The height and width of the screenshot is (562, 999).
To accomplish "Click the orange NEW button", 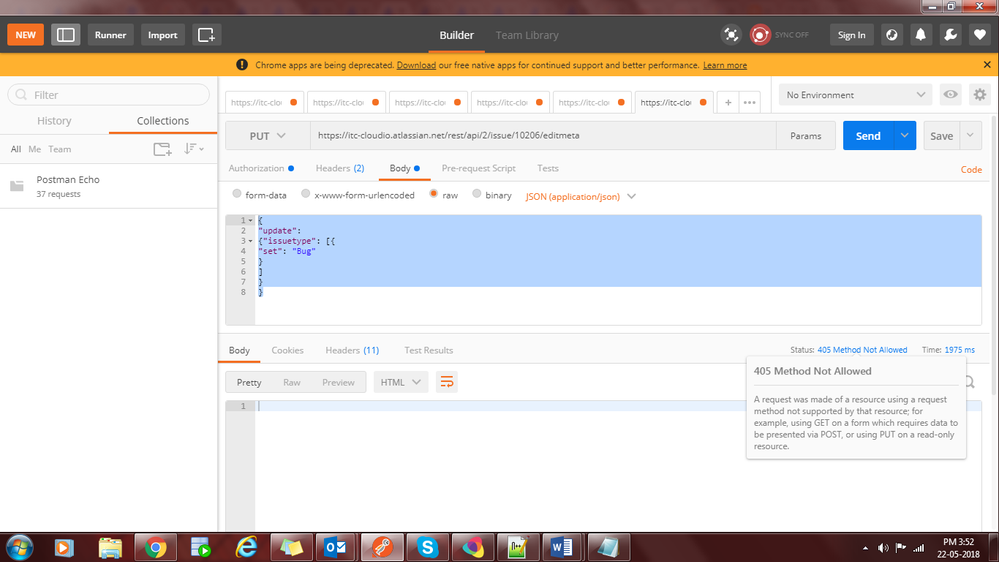I will 25,35.
